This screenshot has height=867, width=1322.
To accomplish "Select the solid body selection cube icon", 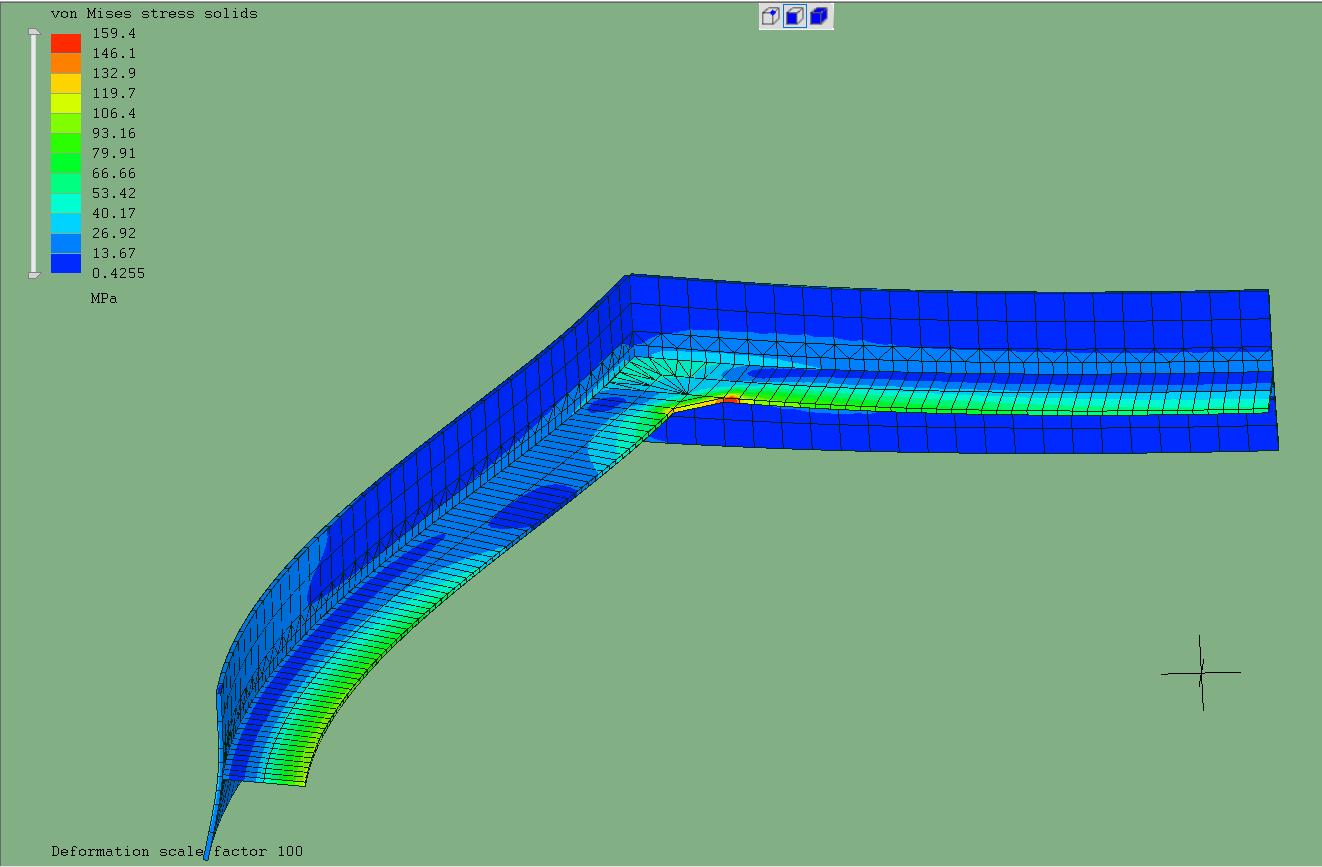I will pyautogui.click(x=820, y=16).
